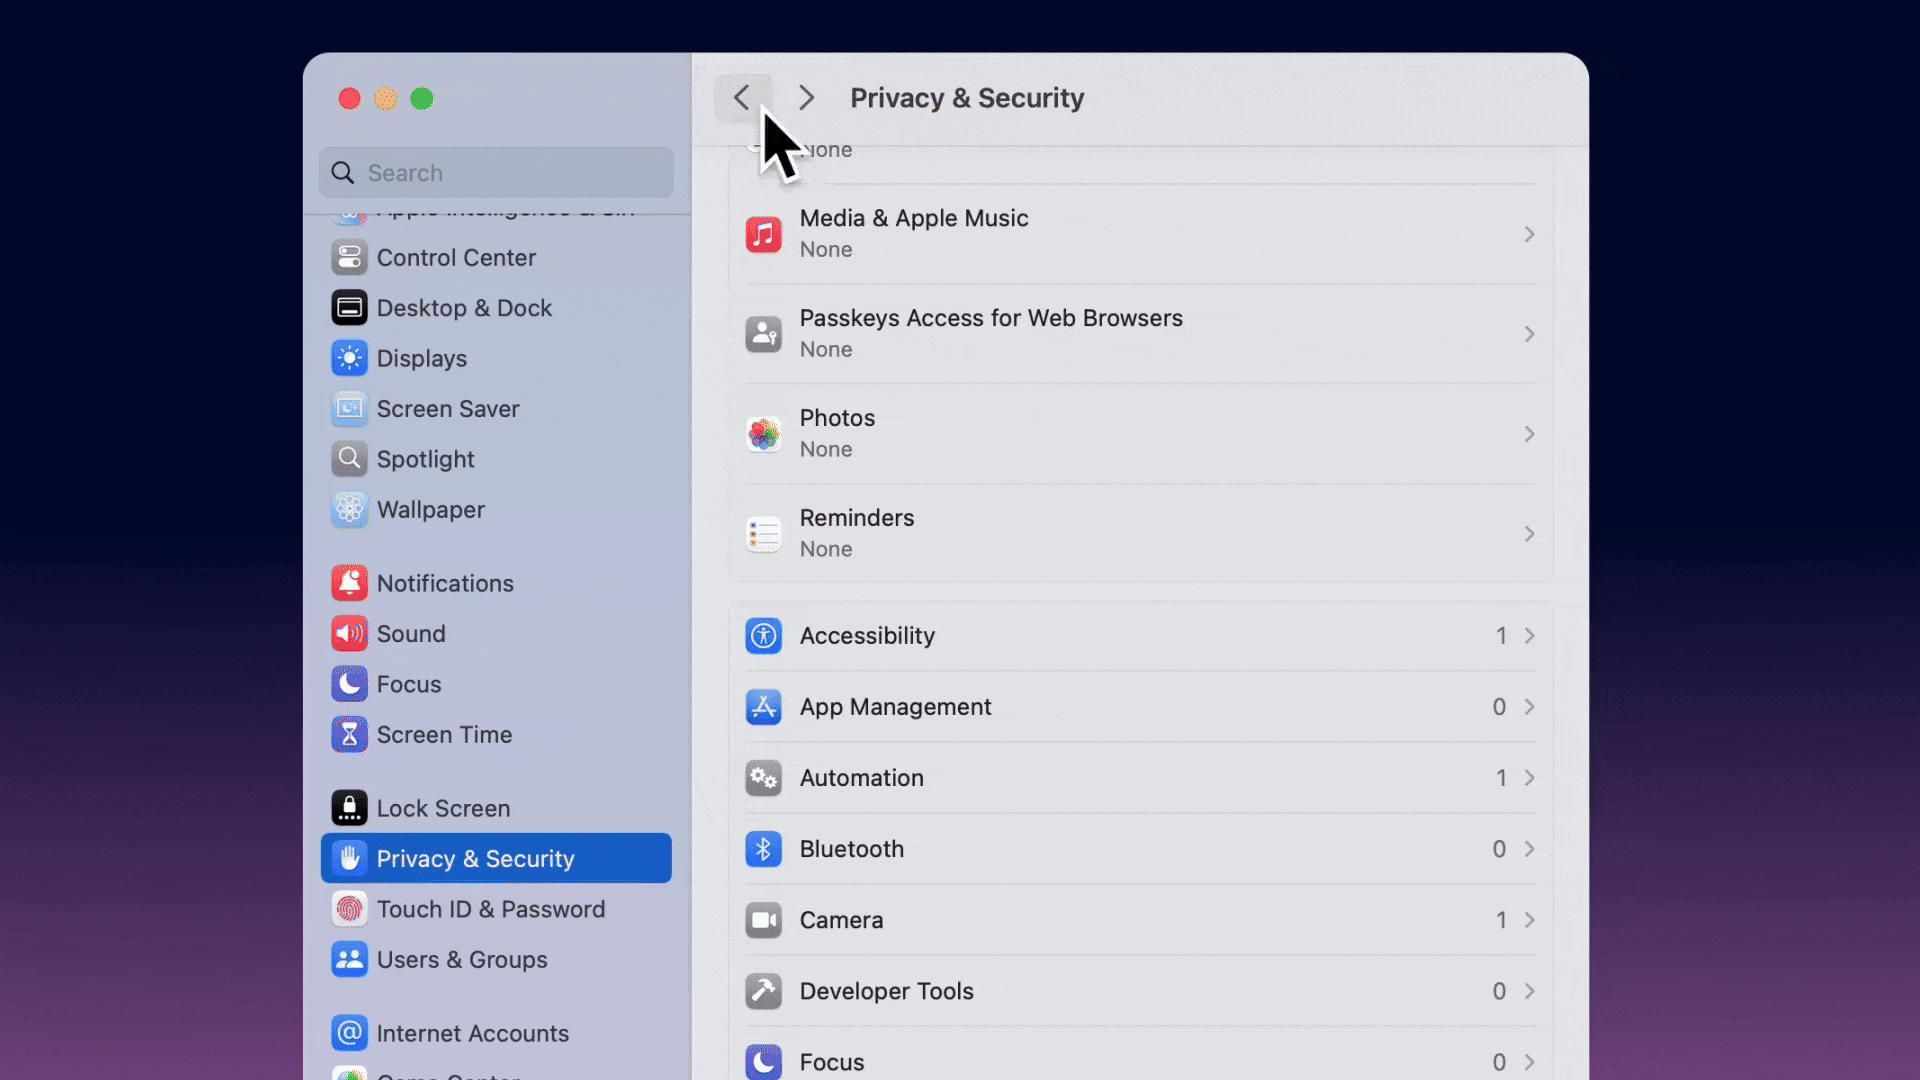The width and height of the screenshot is (1920, 1080).
Task: Expand Media & Apple Music chevron
Action: click(x=1529, y=234)
